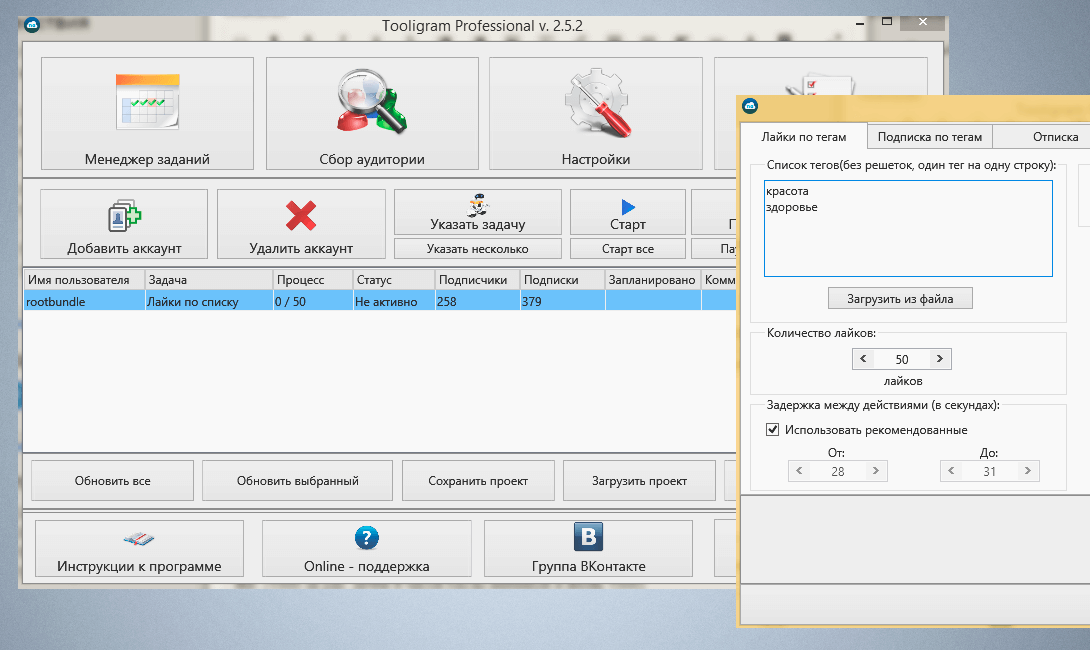Click the Старт все button

point(628,249)
